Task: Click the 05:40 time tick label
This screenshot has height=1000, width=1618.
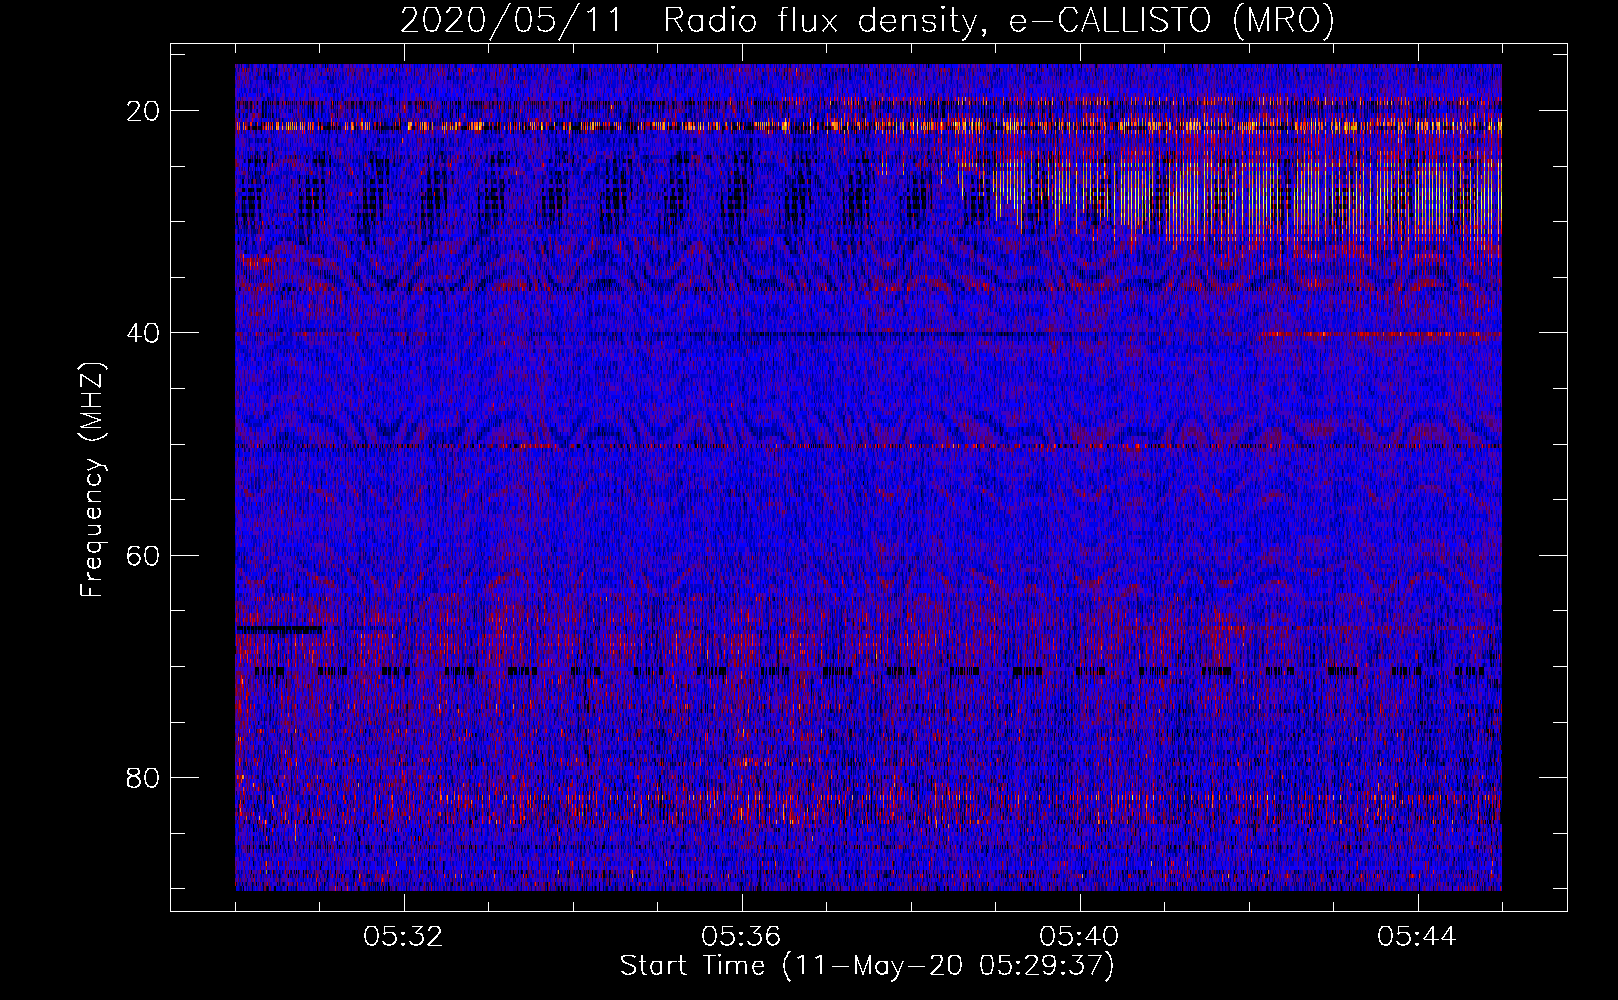Action: pyautogui.click(x=1079, y=937)
